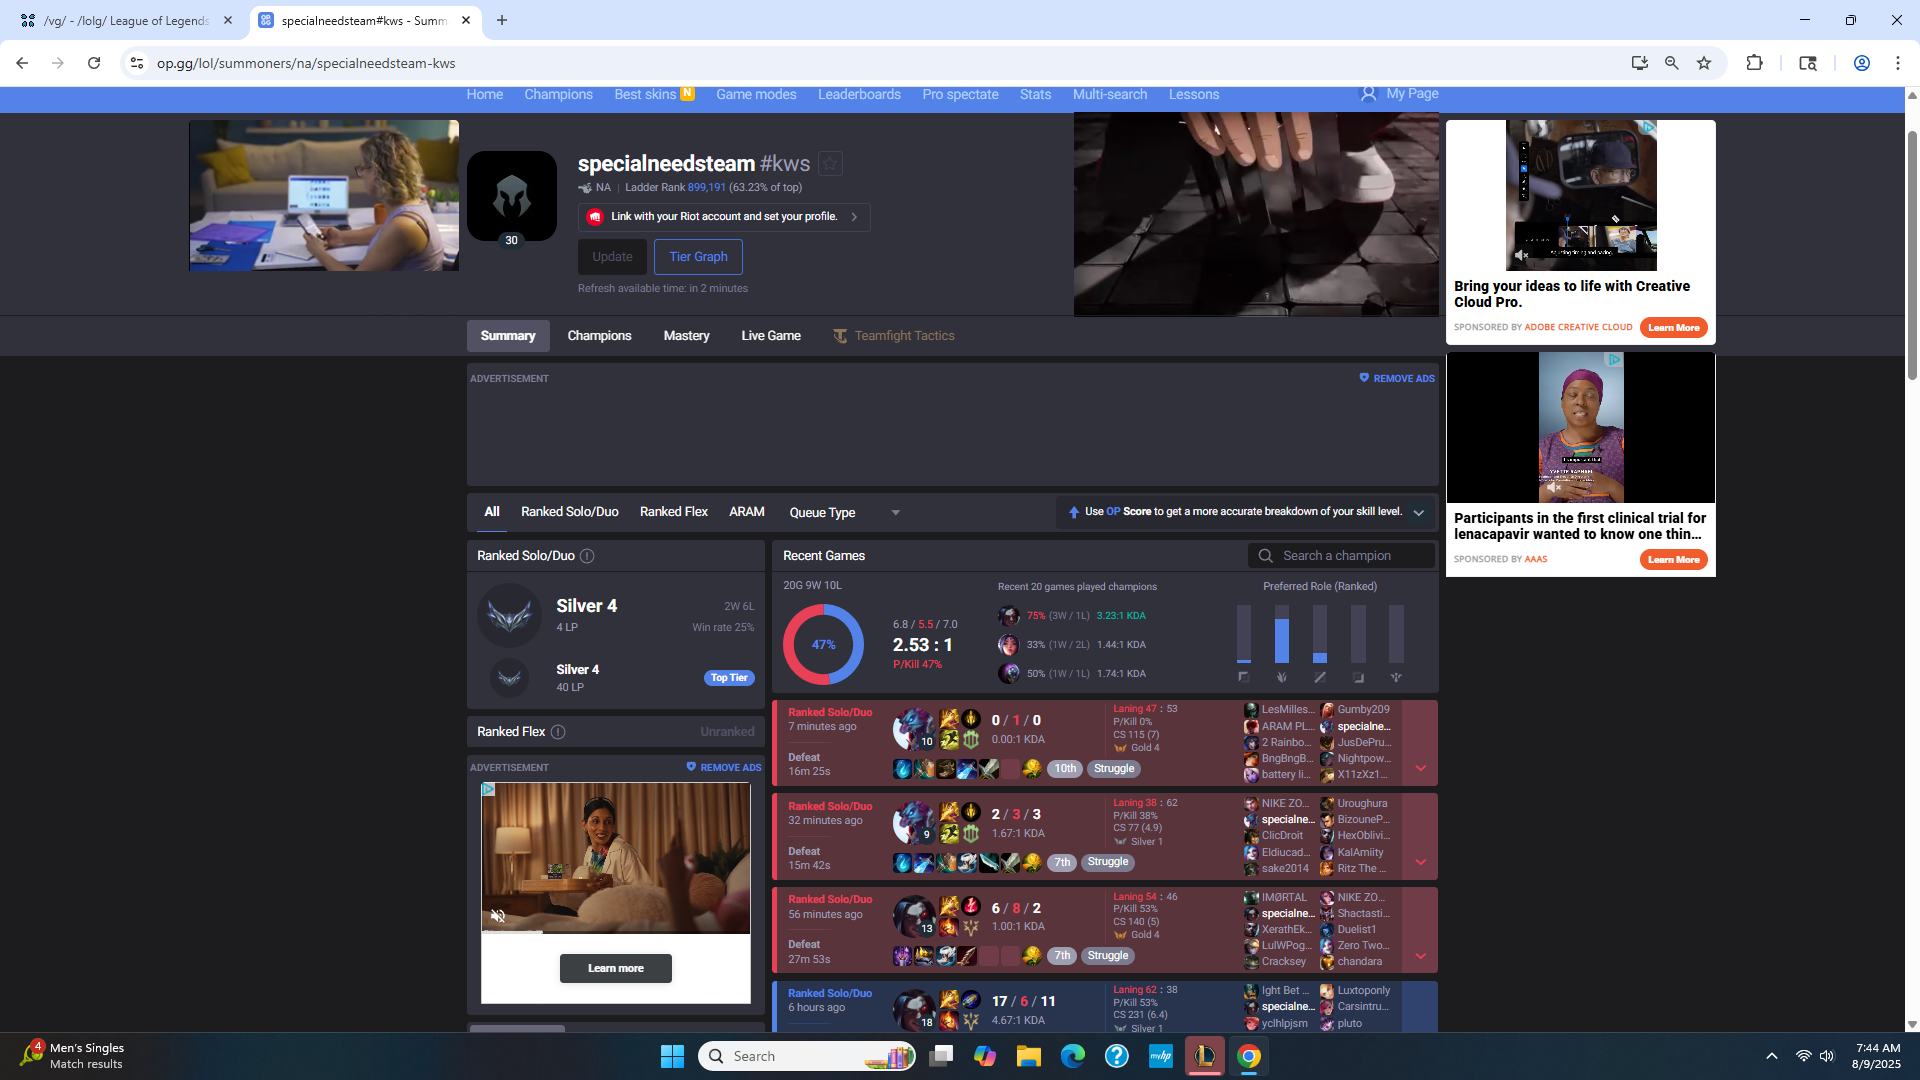Viewport: 1920px width, 1080px height.
Task: Click the 10th Struggle badge in first match
Action: [1095, 769]
